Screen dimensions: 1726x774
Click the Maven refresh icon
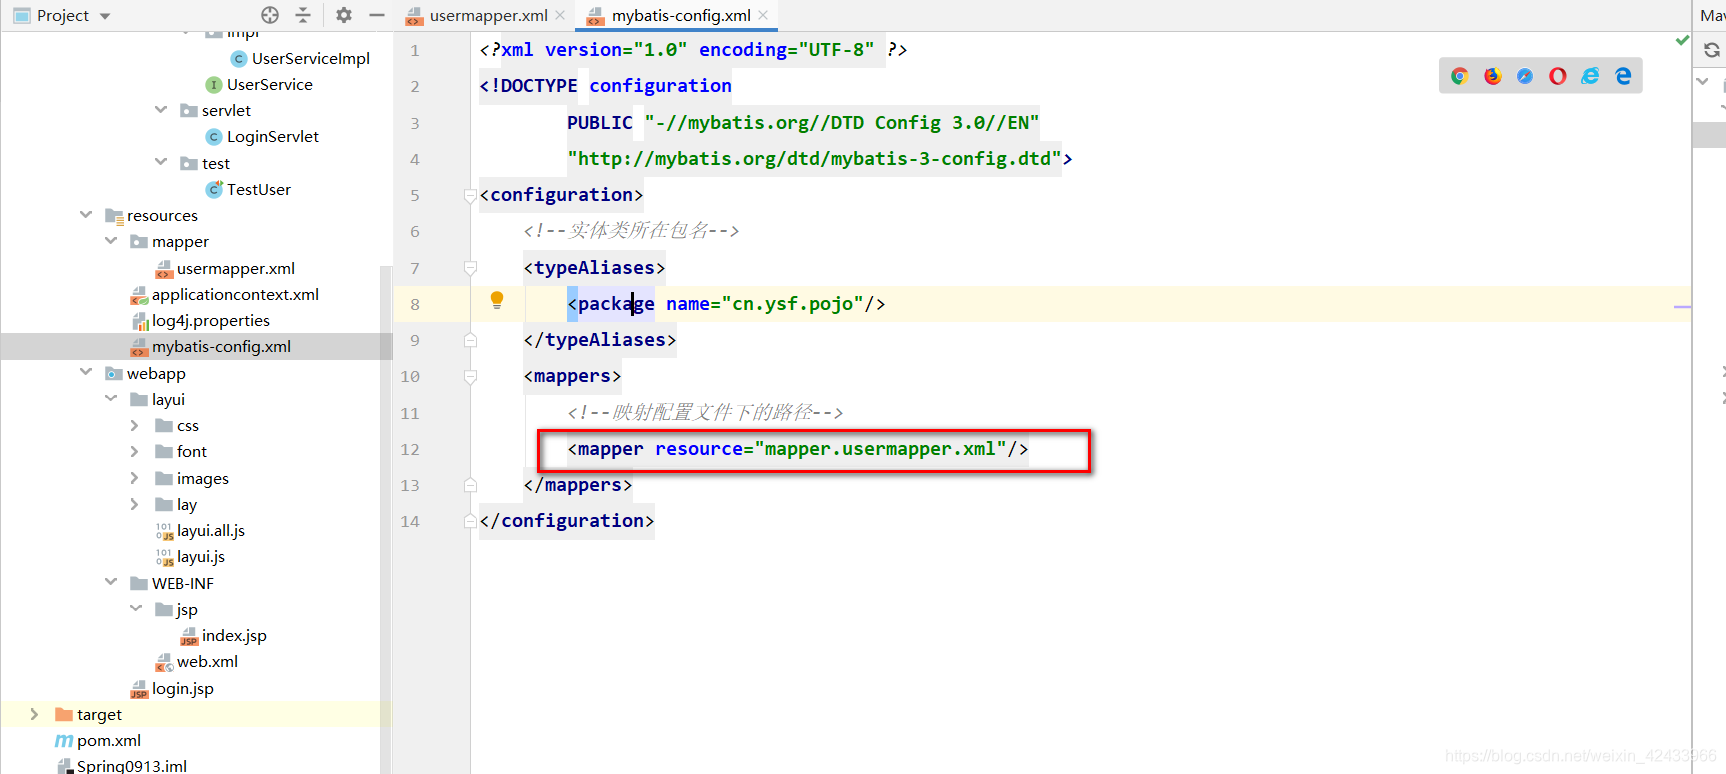click(x=1712, y=50)
